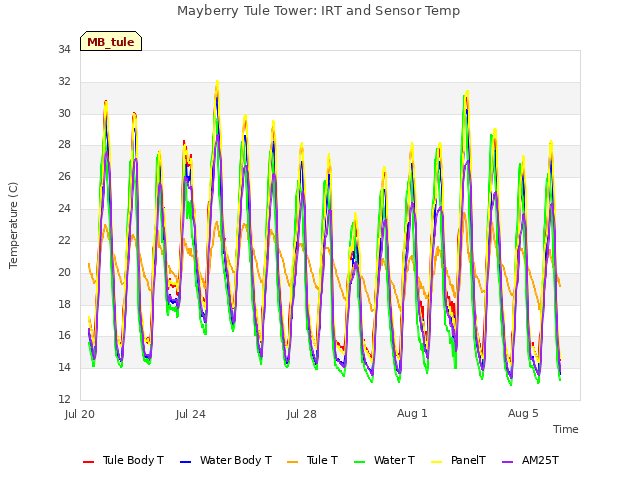Toggle the PanelT legend entry
This screenshot has height=480, width=640.
[x=459, y=460]
